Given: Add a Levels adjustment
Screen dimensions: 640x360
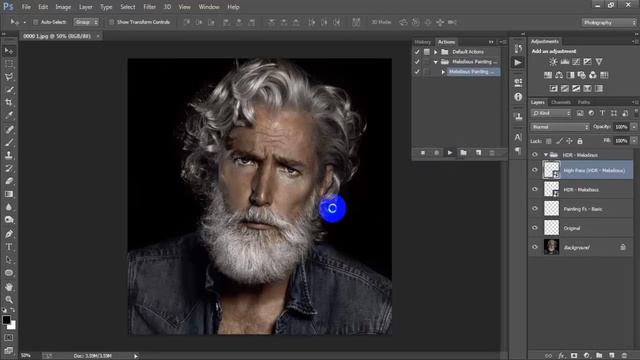Looking at the screenshot, I should (x=564, y=62).
